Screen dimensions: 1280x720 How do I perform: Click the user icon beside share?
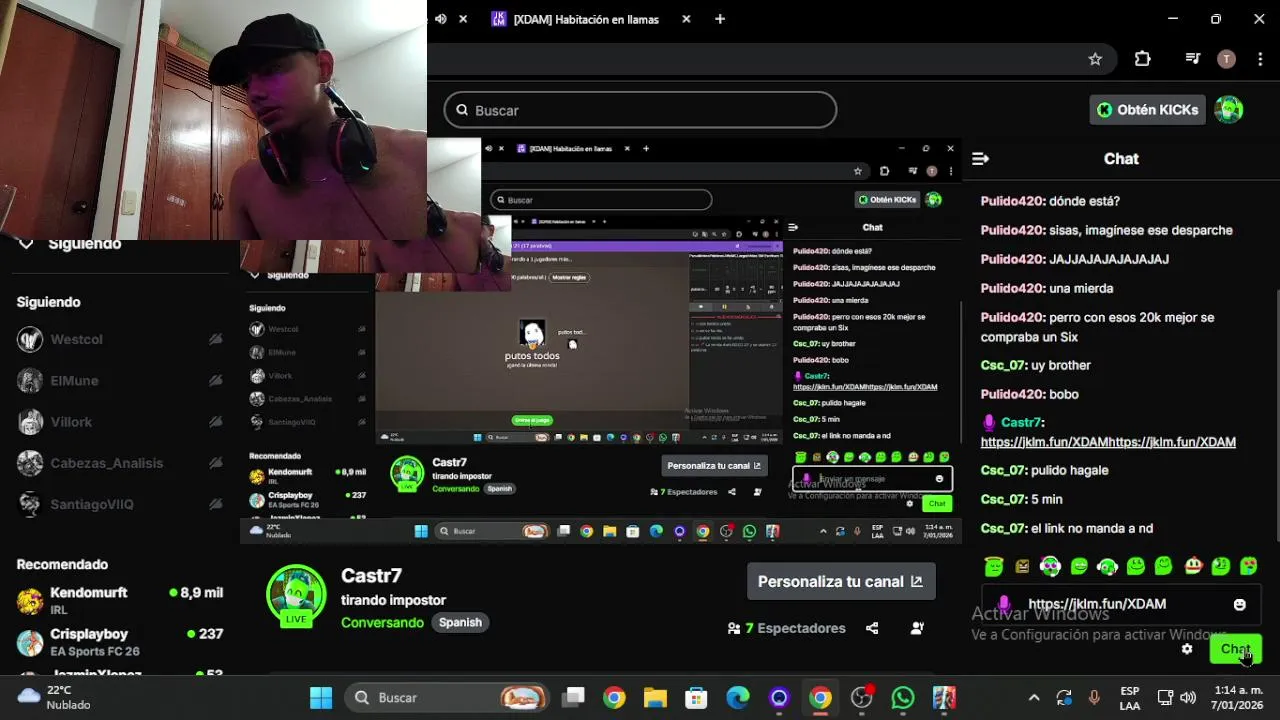pyautogui.click(x=917, y=628)
